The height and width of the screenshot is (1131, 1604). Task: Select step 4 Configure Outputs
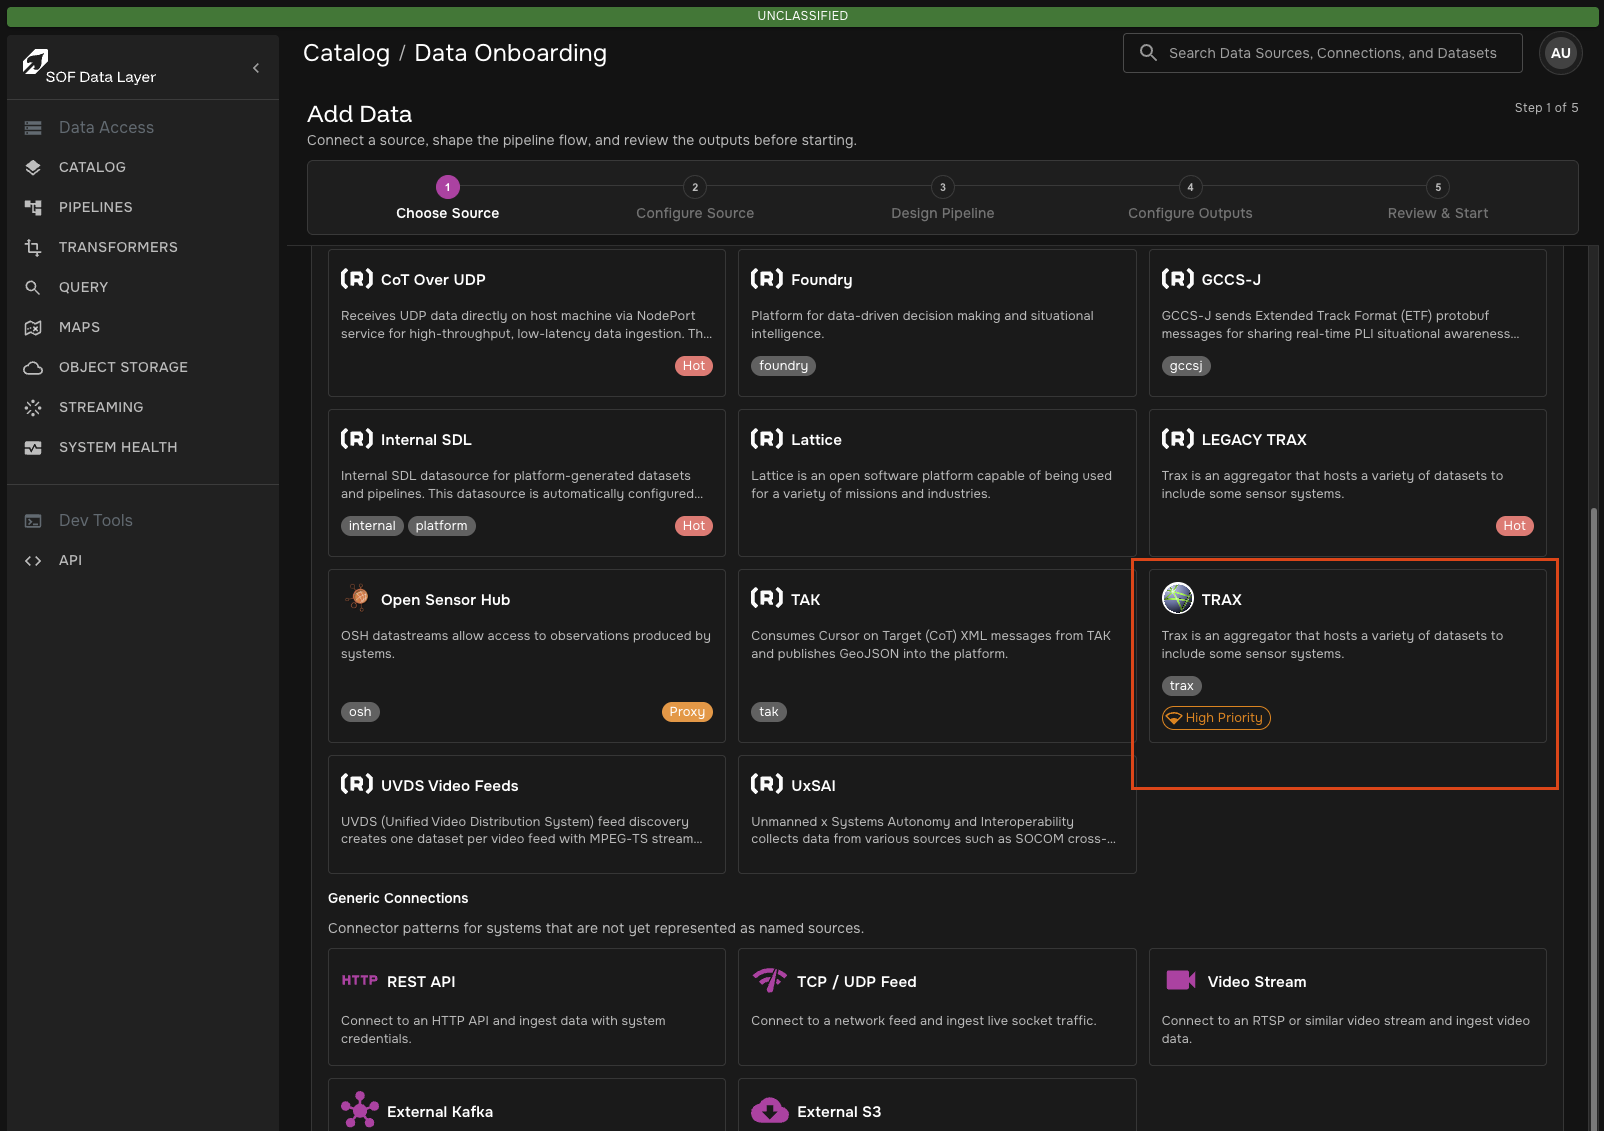[1190, 199]
